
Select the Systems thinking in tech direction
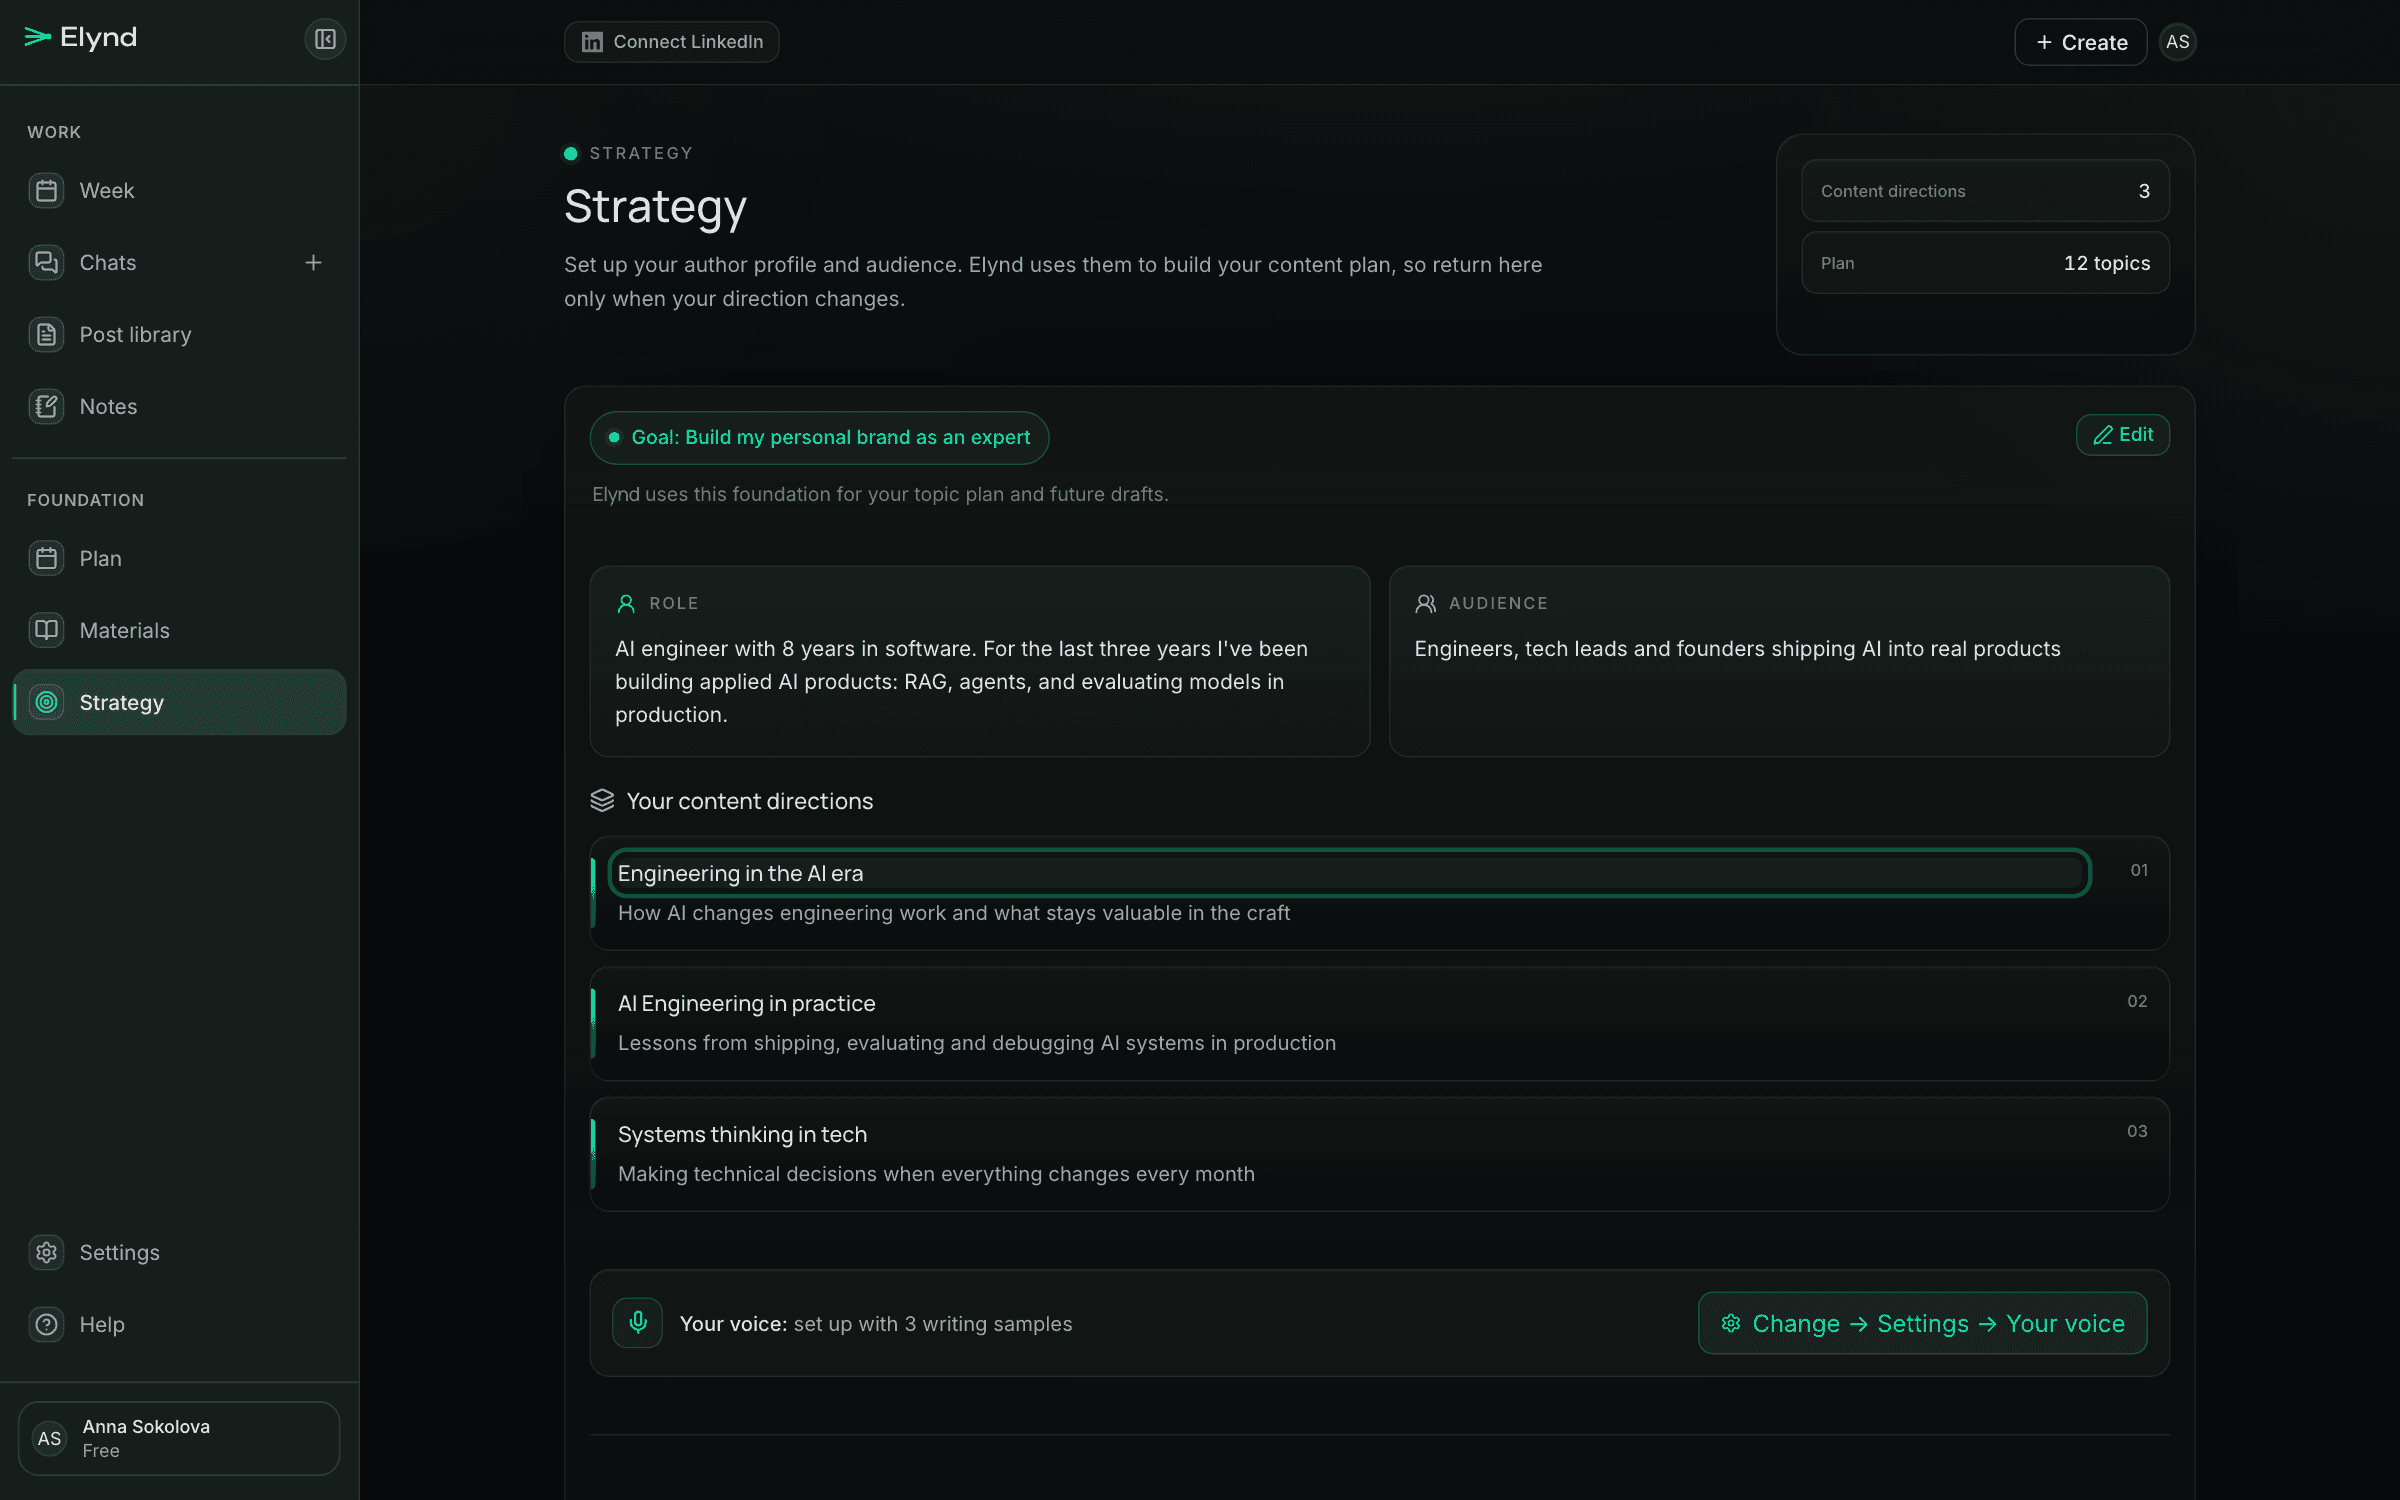(x=1379, y=1154)
